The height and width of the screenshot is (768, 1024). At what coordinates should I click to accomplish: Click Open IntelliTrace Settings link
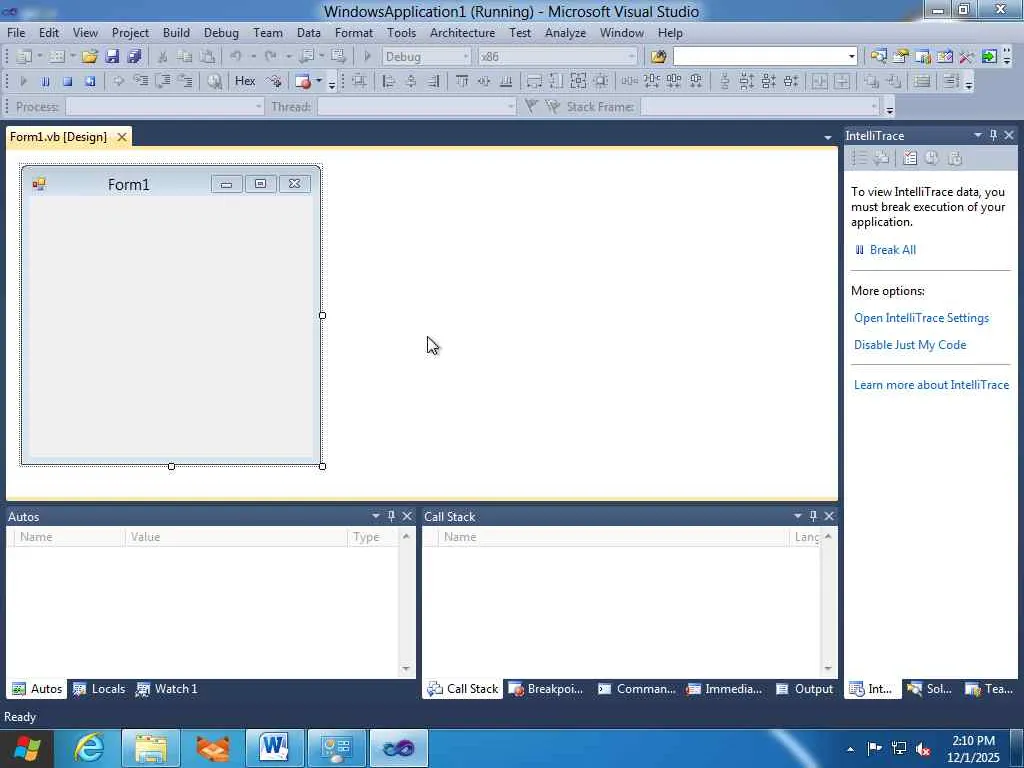tap(921, 318)
